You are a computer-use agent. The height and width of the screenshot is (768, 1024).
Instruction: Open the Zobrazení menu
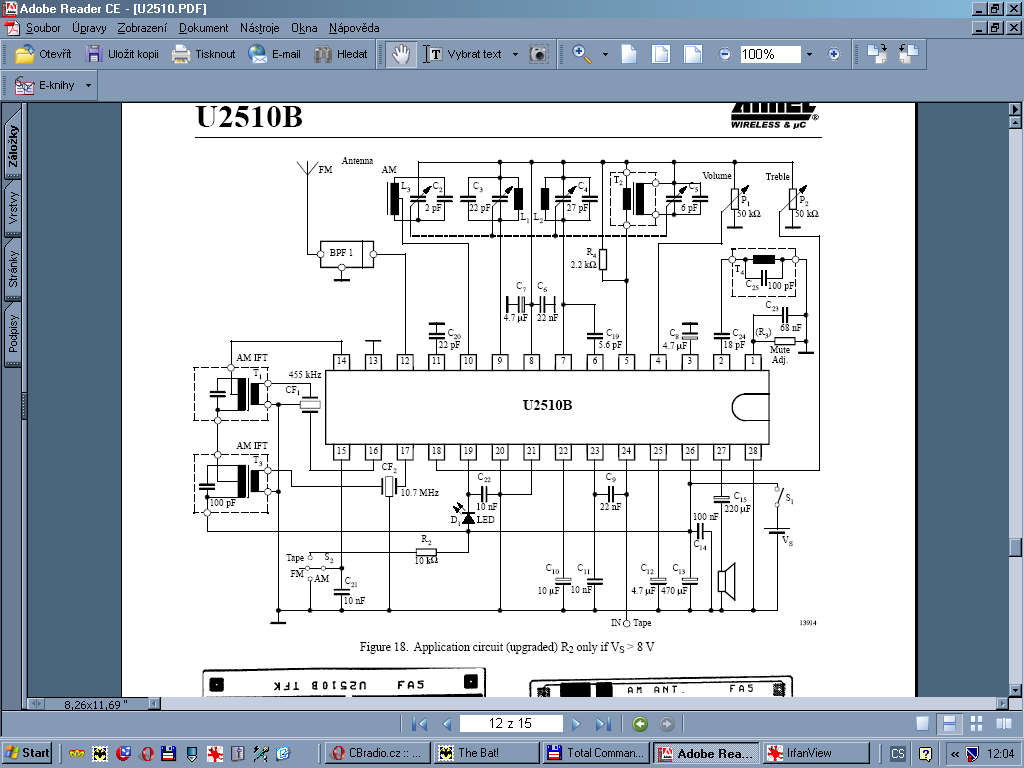tap(142, 28)
